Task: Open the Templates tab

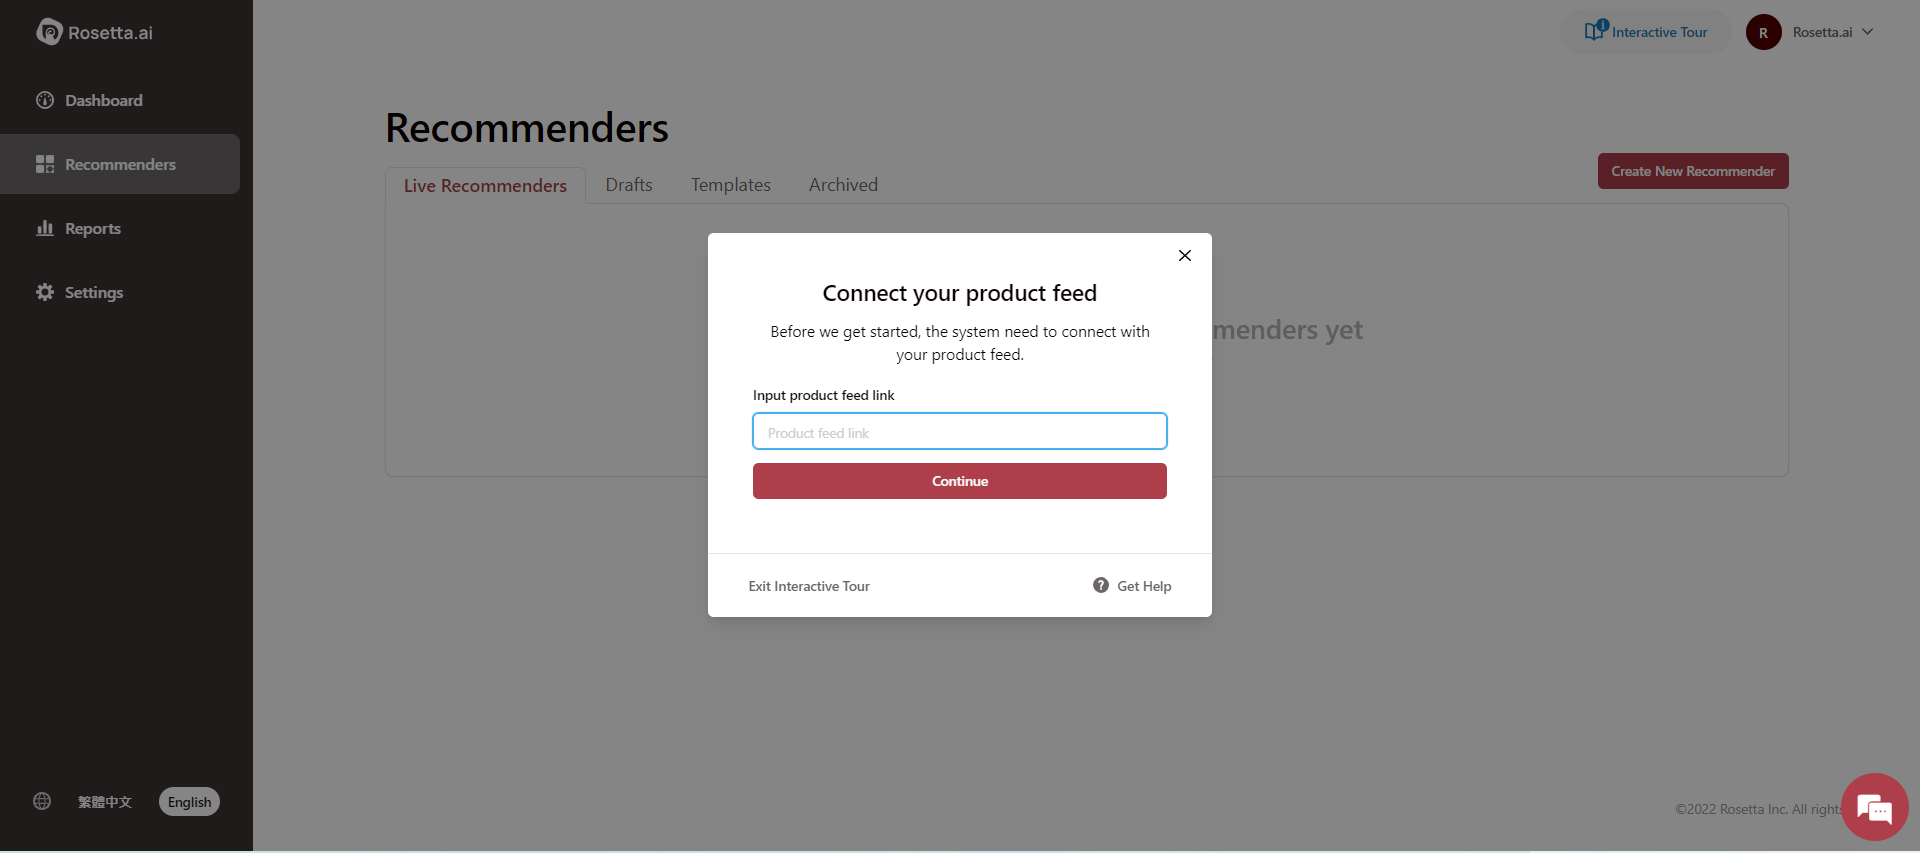Action: click(x=731, y=185)
